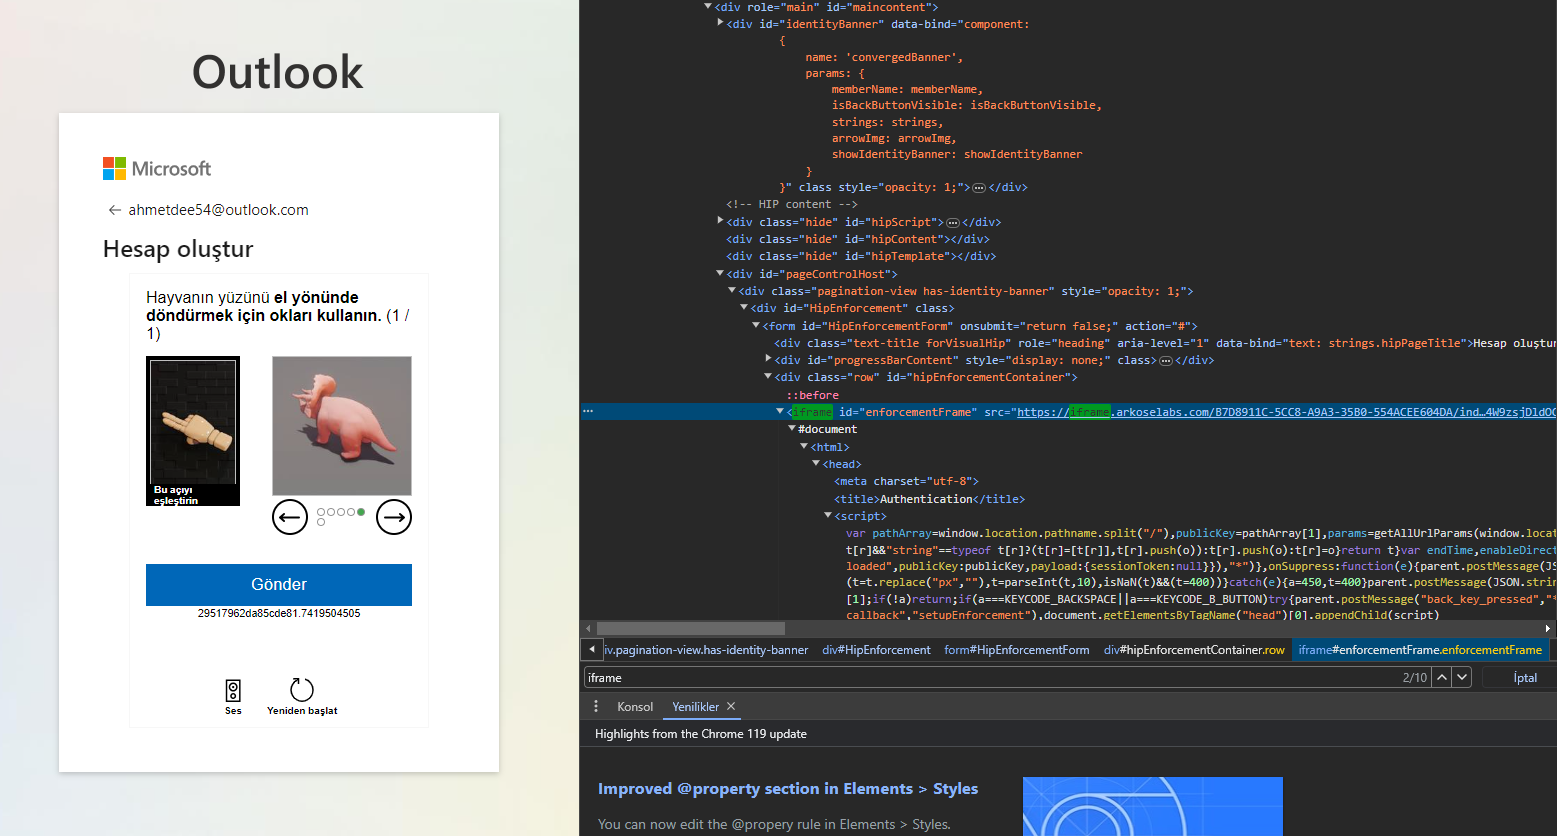Click İptal to cancel the search
This screenshot has height=836, width=1557.
click(x=1524, y=677)
